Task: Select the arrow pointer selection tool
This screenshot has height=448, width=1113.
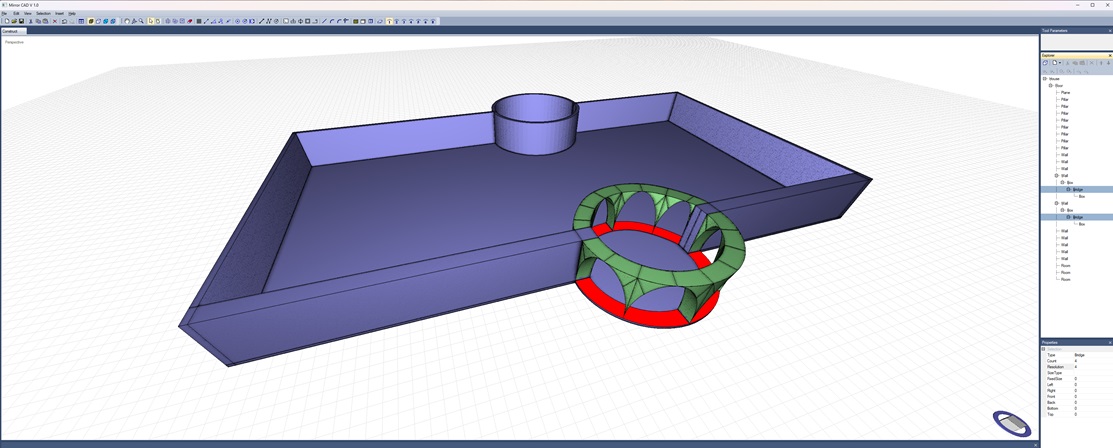Action: click(x=151, y=21)
